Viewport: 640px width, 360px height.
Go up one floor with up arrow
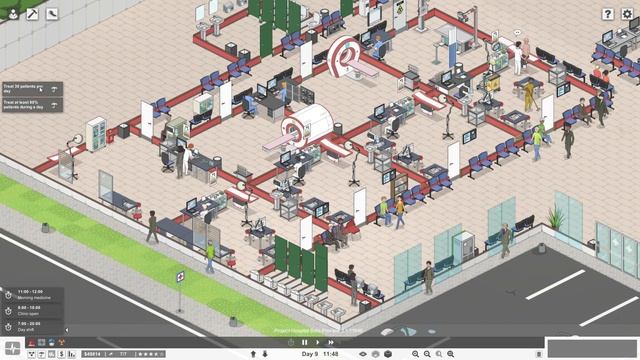(253, 354)
